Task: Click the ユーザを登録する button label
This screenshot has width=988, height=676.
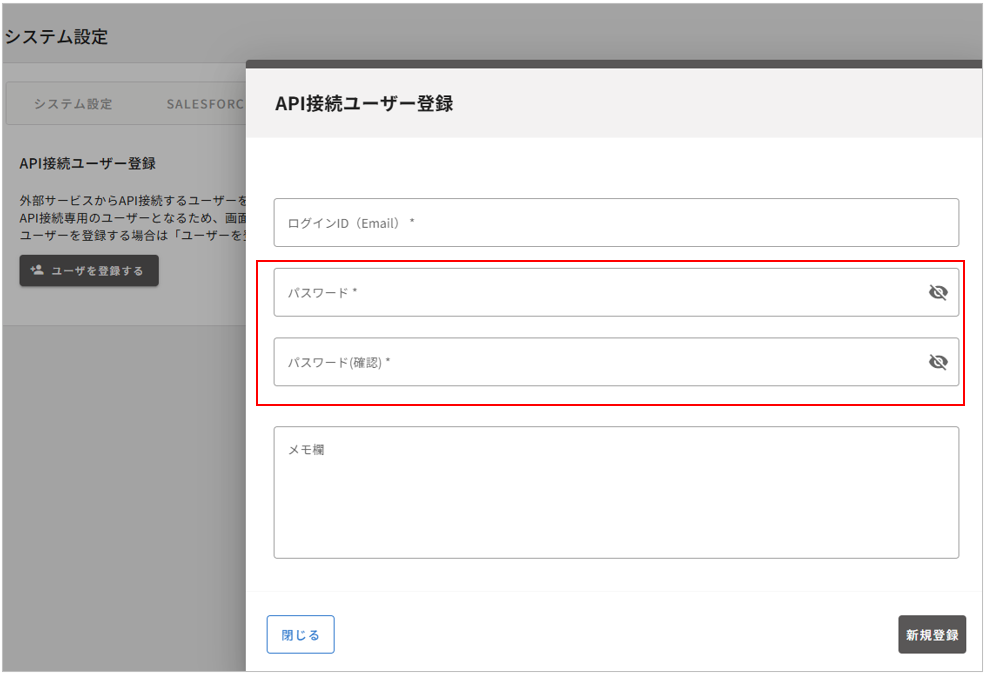Action: click(x=97, y=271)
